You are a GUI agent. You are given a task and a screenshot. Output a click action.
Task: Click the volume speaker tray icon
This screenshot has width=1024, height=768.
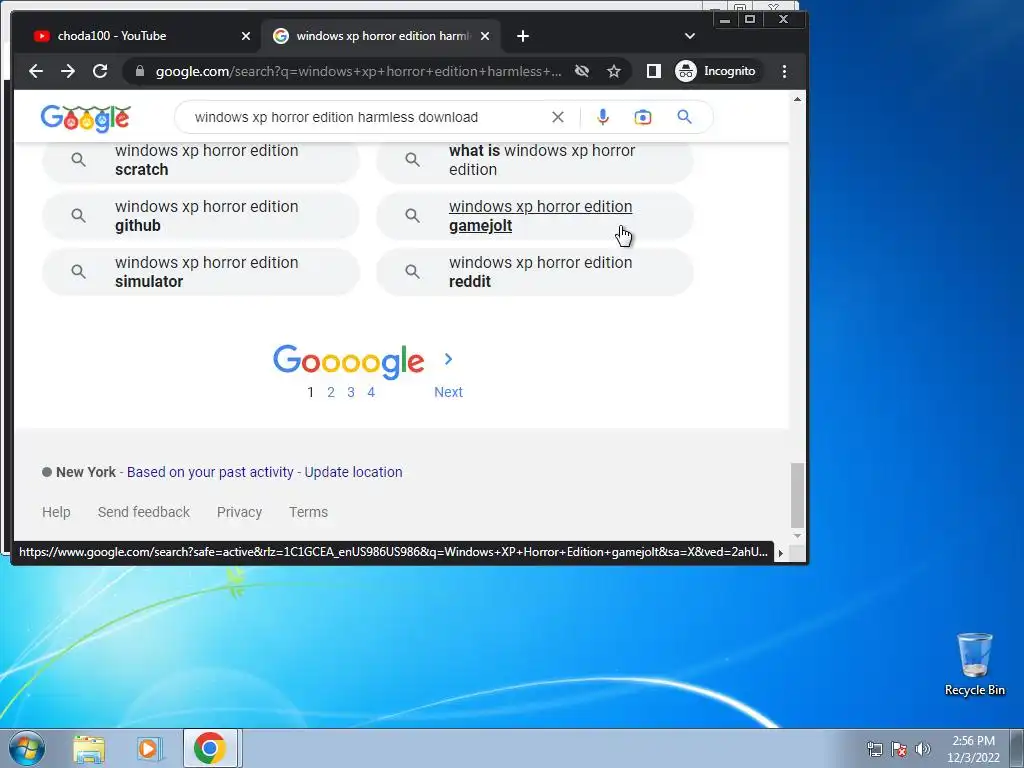click(922, 749)
